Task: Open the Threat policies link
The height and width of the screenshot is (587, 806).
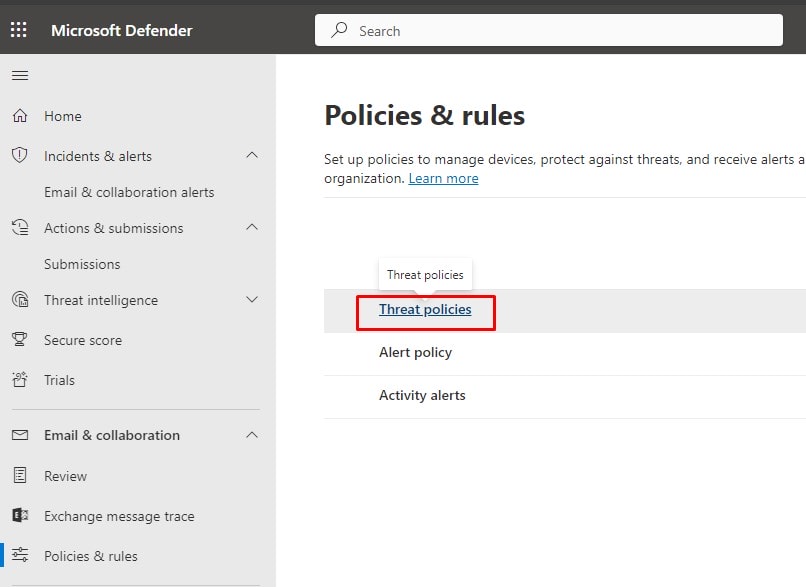Action: point(425,309)
